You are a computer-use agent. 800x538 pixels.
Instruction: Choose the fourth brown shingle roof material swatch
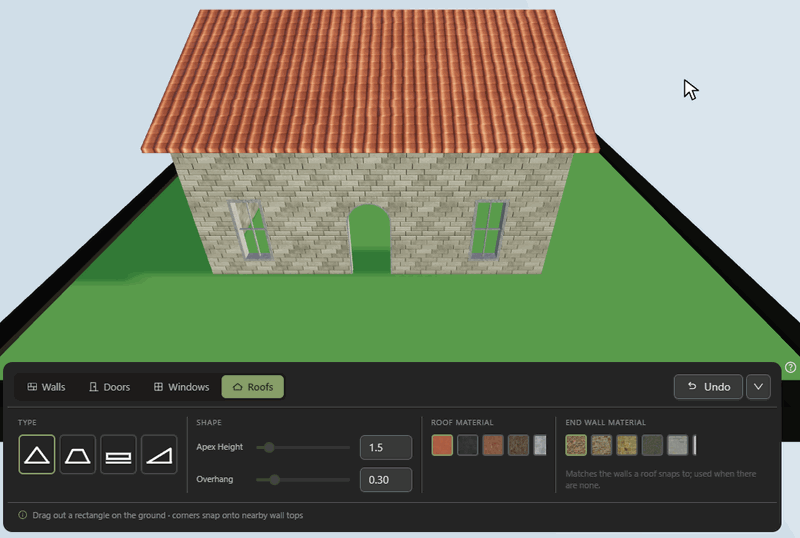[518, 445]
